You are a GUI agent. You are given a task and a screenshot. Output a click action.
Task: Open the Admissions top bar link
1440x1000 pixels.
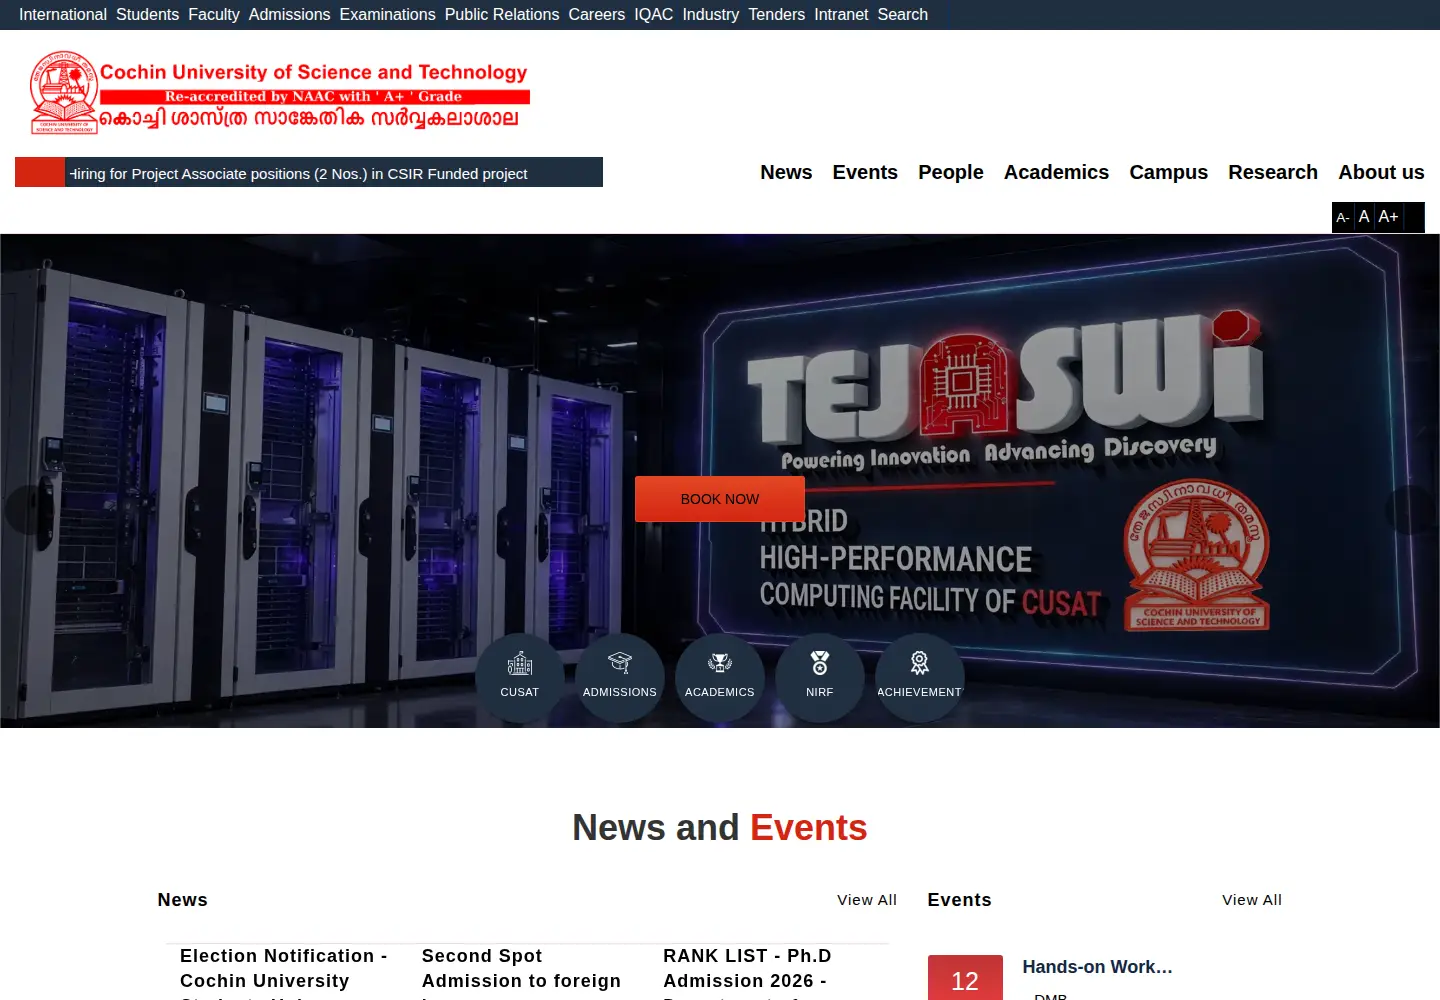(289, 14)
